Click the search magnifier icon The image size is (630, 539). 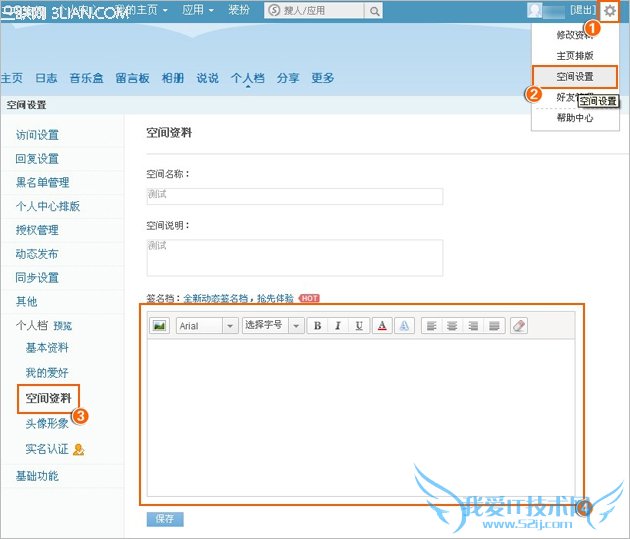374,11
